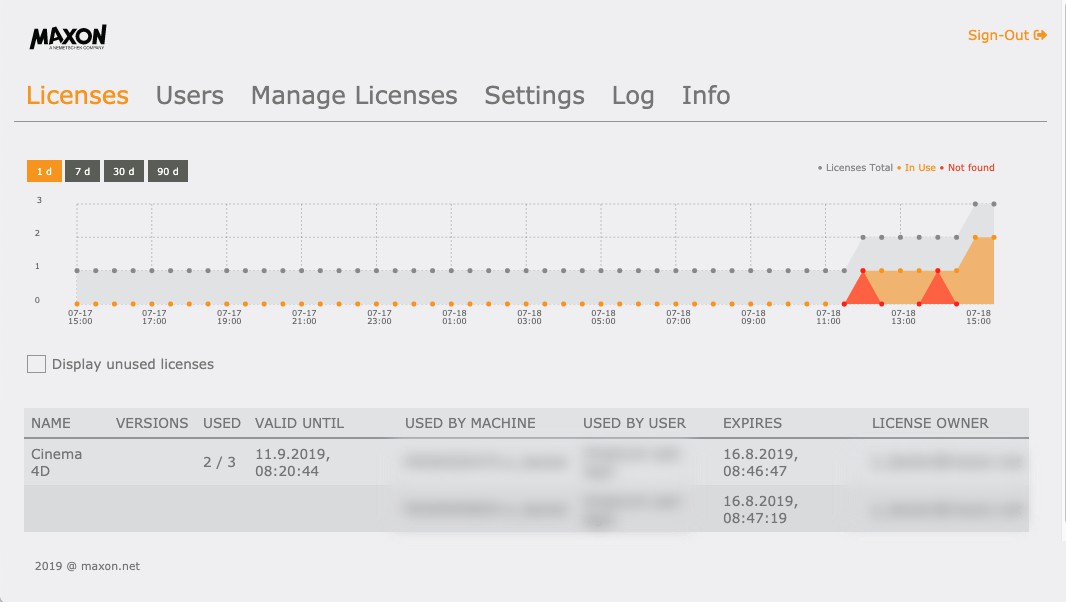Switch chart to 90 d range
Image resolution: width=1066 pixels, height=602 pixels.
[x=168, y=171]
